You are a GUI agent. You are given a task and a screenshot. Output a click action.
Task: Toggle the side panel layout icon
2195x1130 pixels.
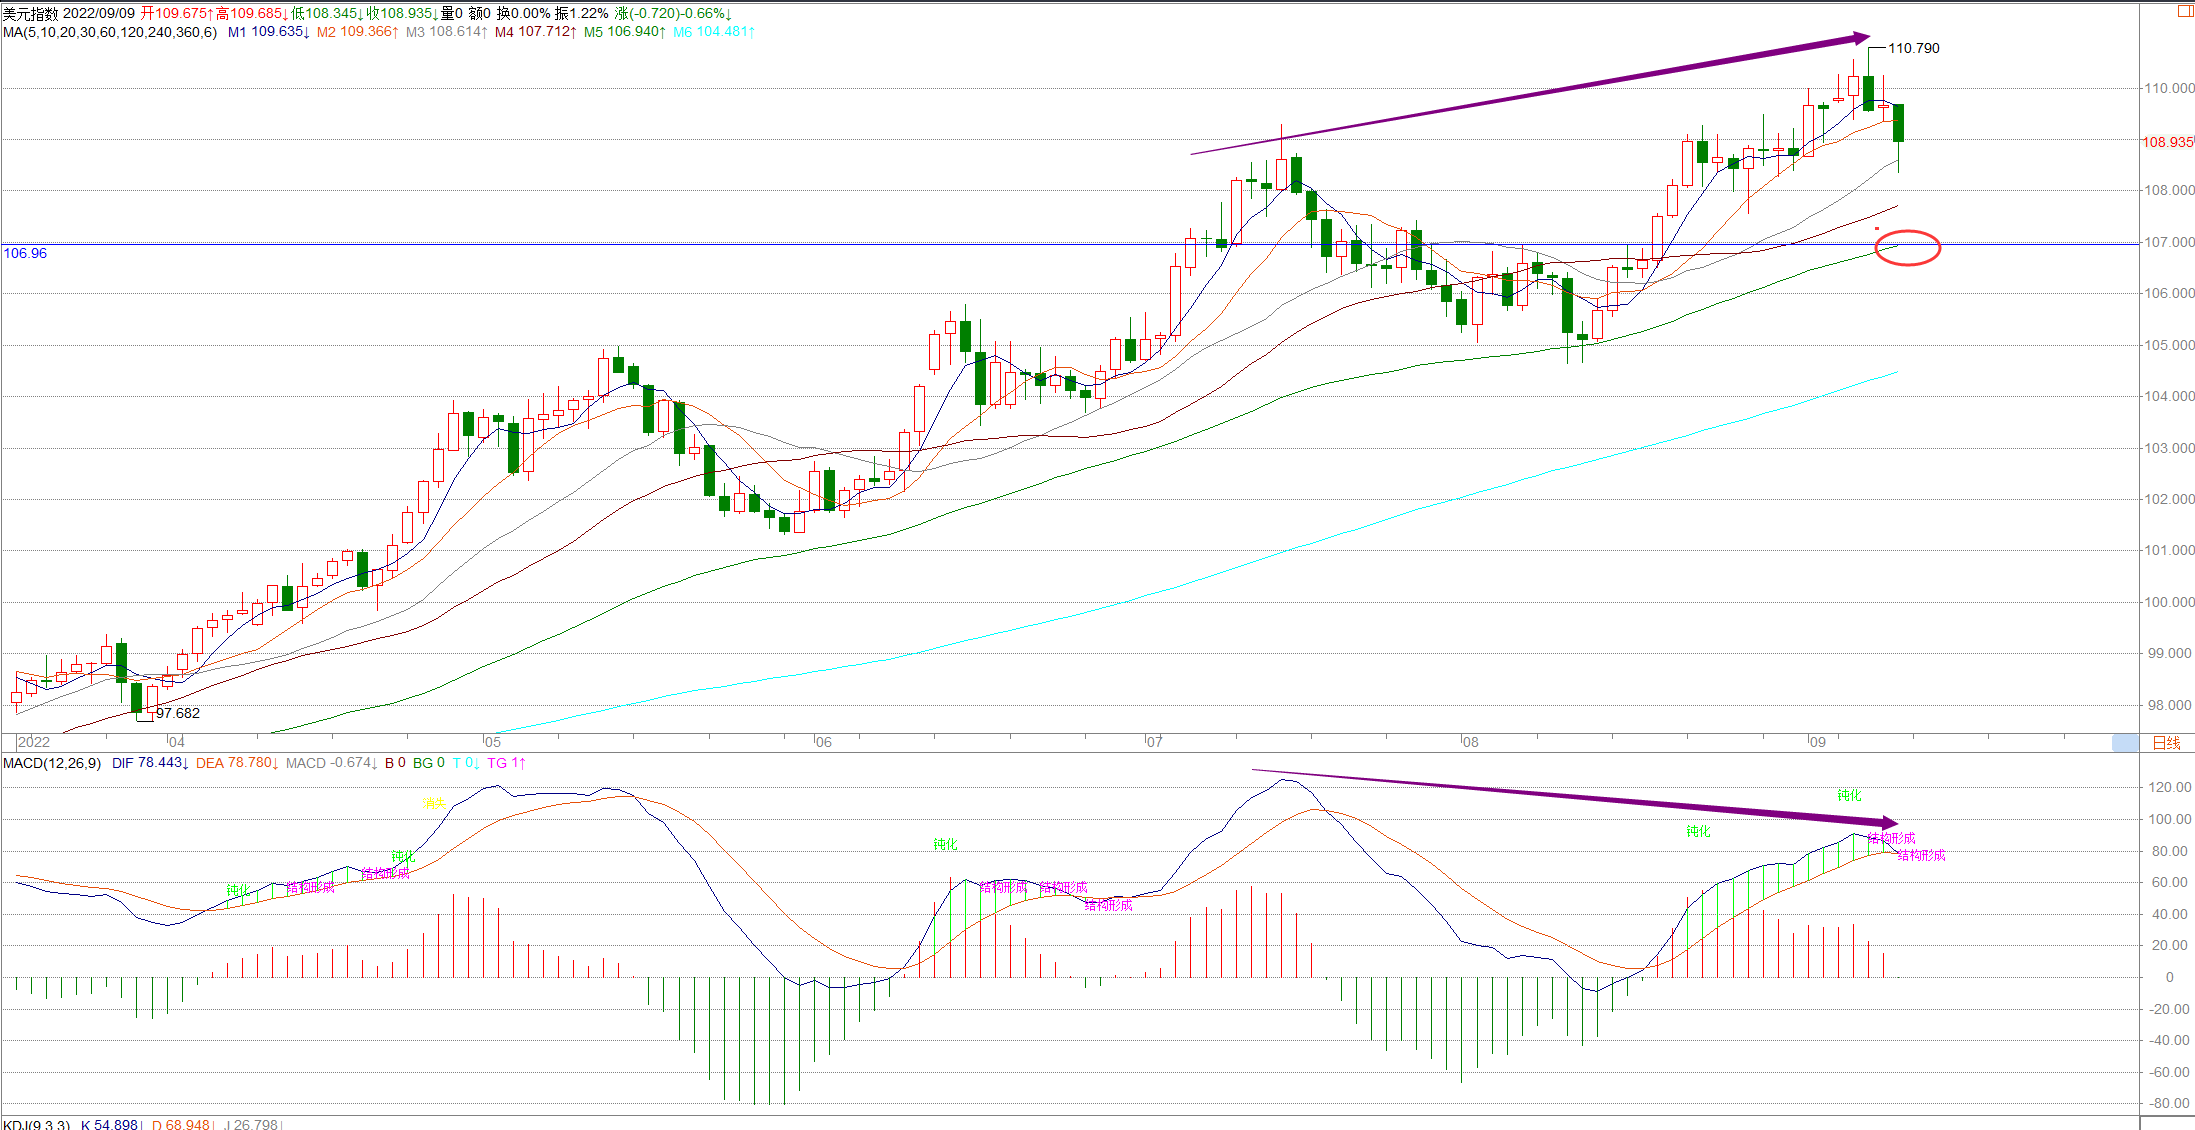pos(2185,11)
